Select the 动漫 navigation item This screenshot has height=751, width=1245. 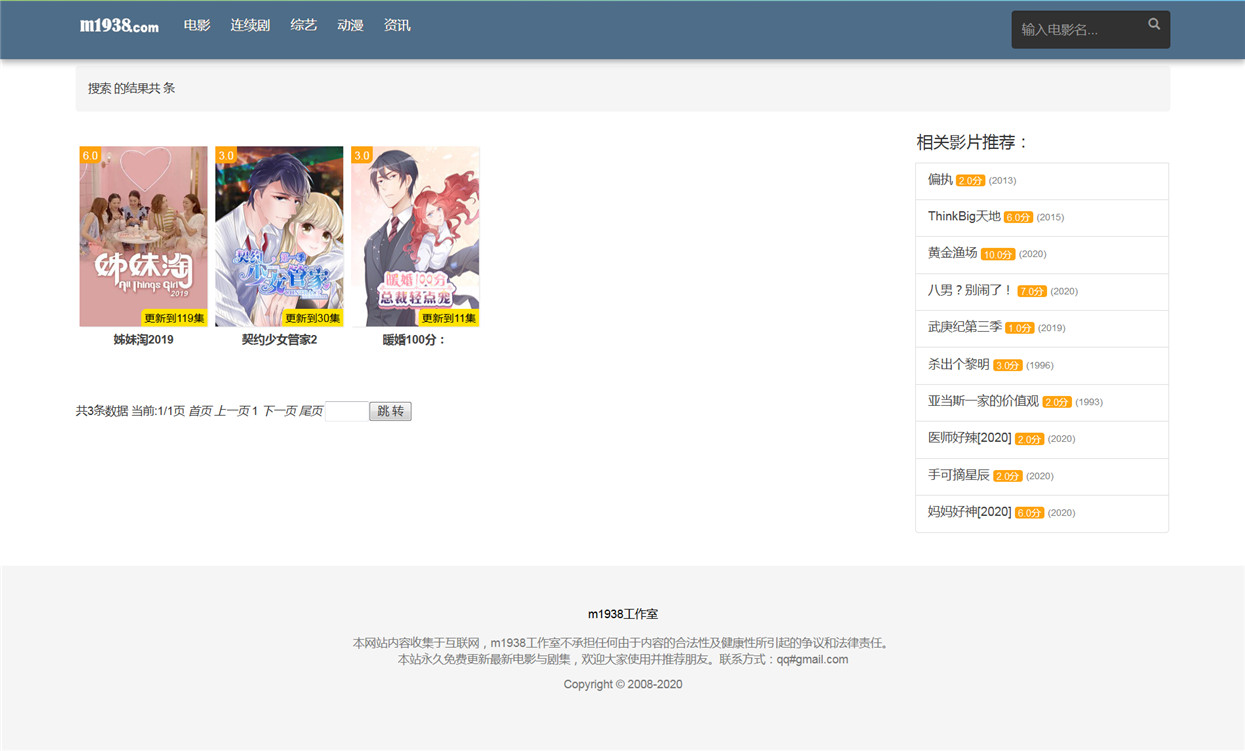click(x=350, y=25)
